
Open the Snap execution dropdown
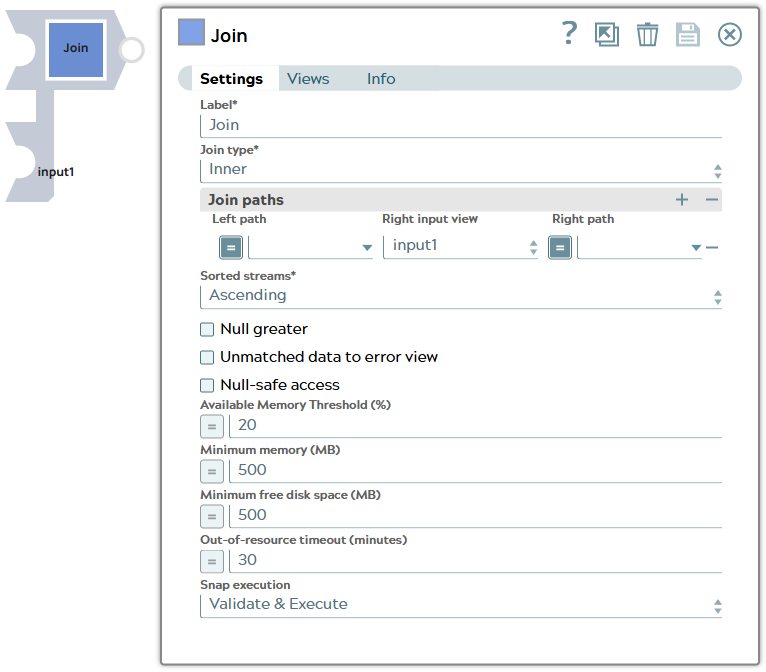tap(460, 605)
